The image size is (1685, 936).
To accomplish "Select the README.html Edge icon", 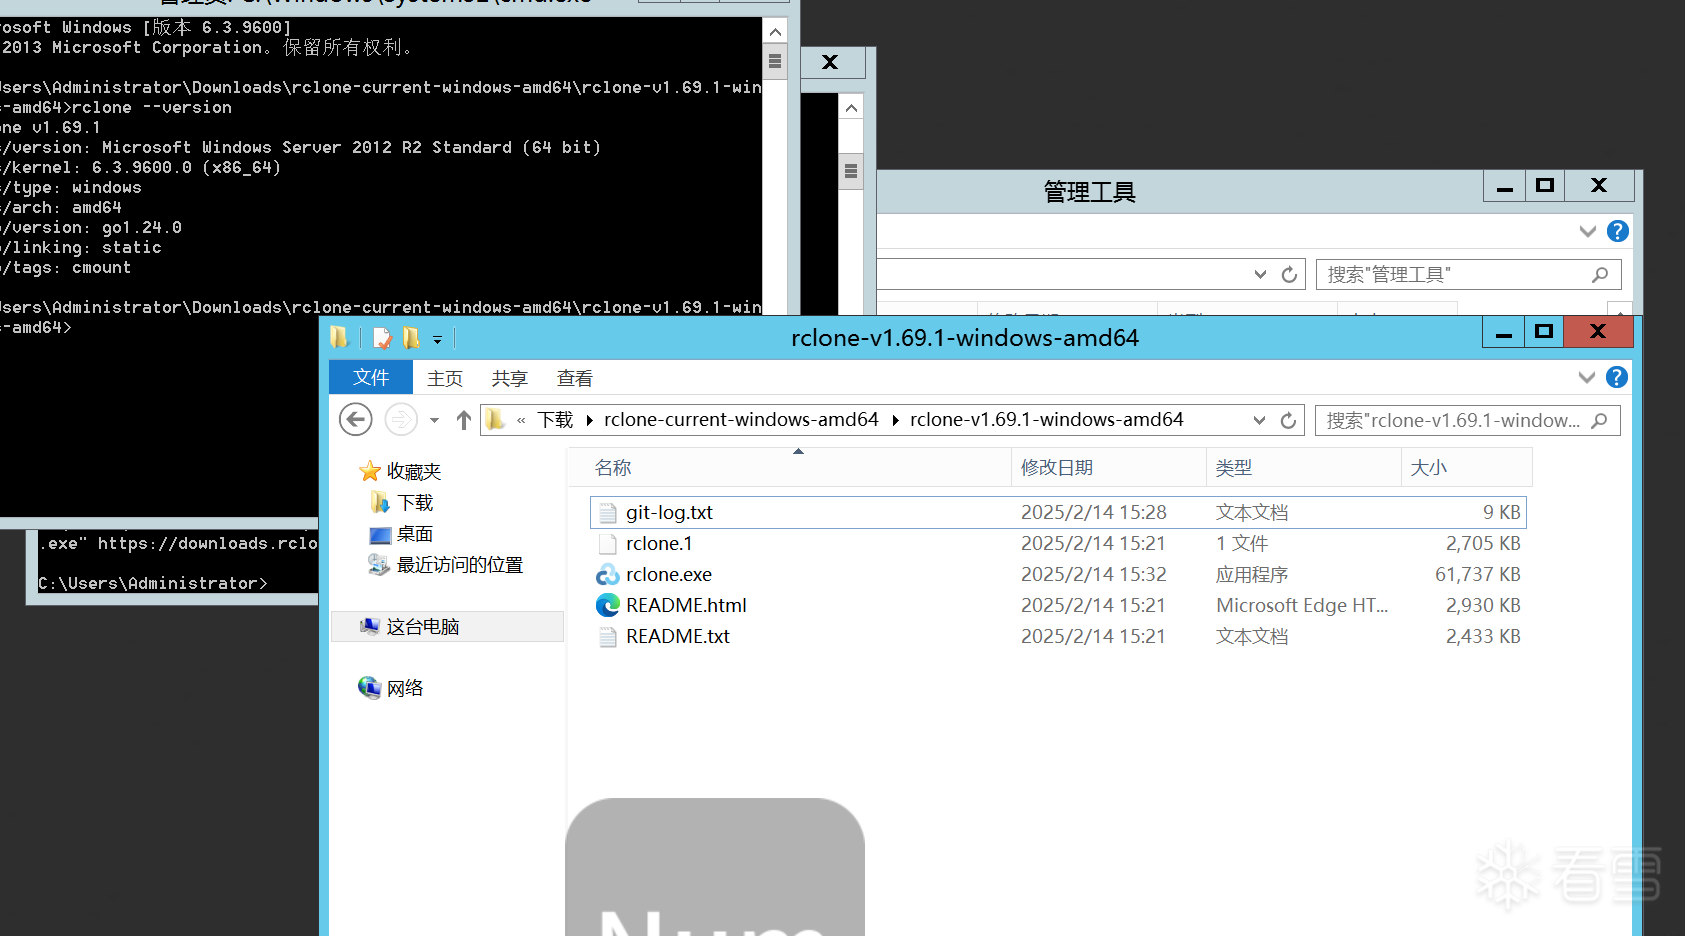I will click(x=607, y=606).
